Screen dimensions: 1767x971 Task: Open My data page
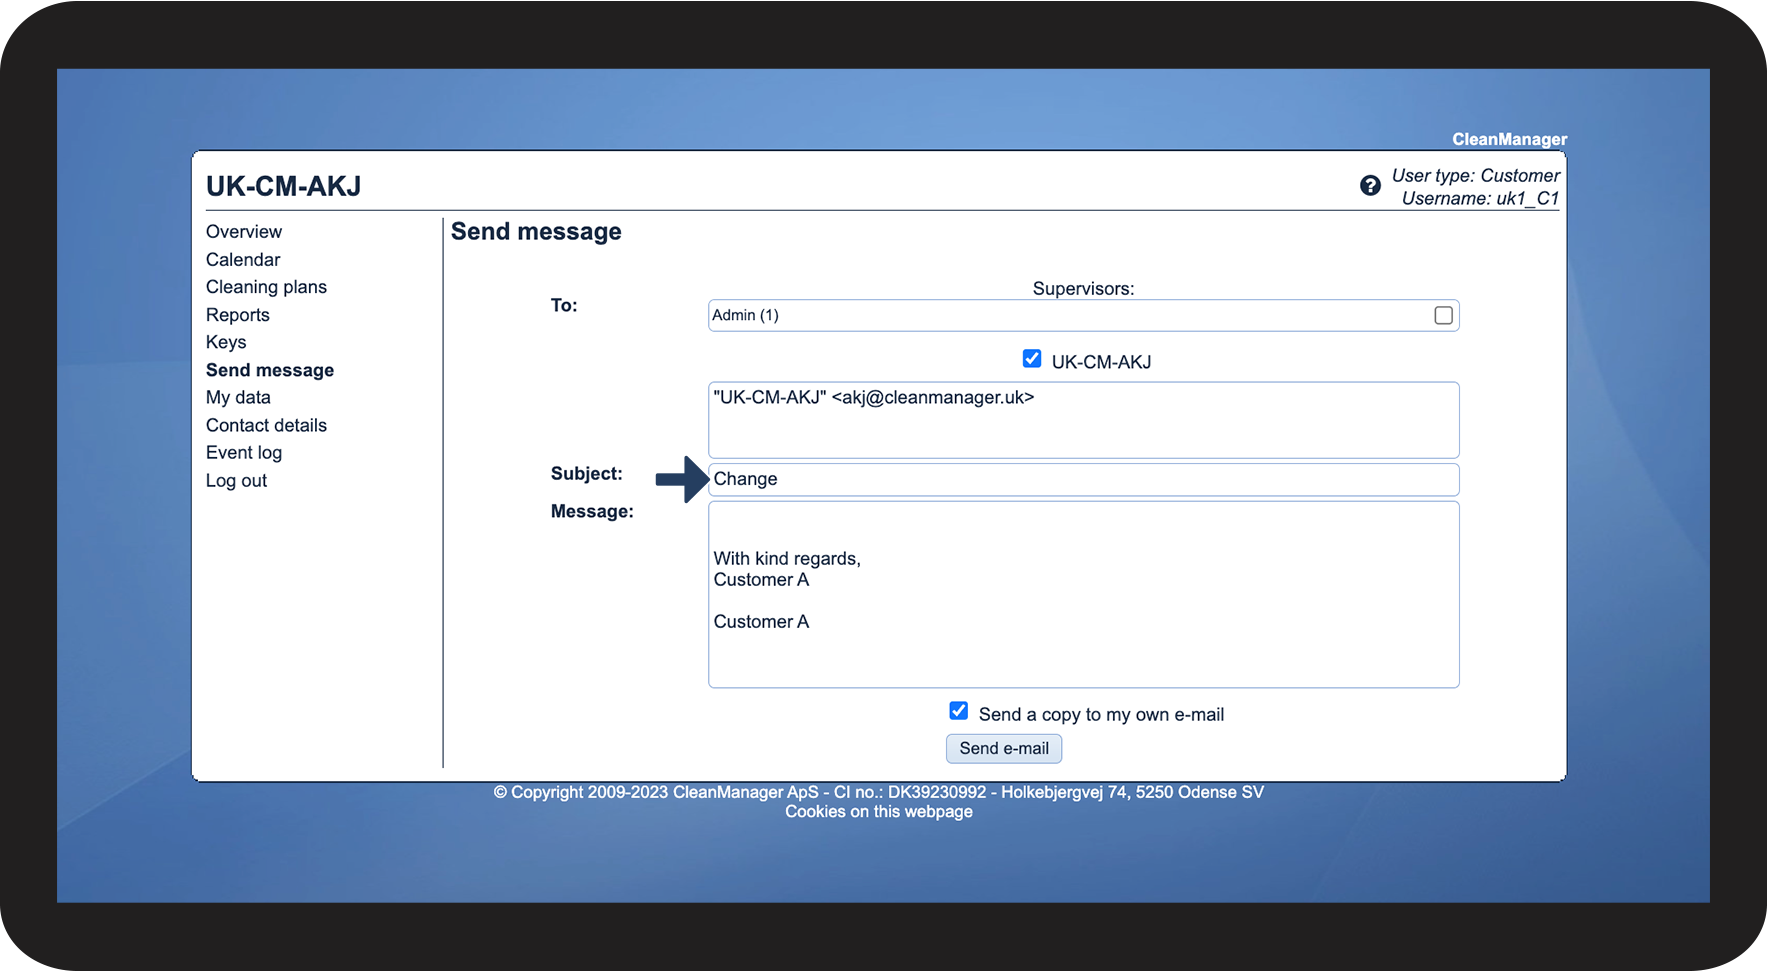(x=238, y=397)
